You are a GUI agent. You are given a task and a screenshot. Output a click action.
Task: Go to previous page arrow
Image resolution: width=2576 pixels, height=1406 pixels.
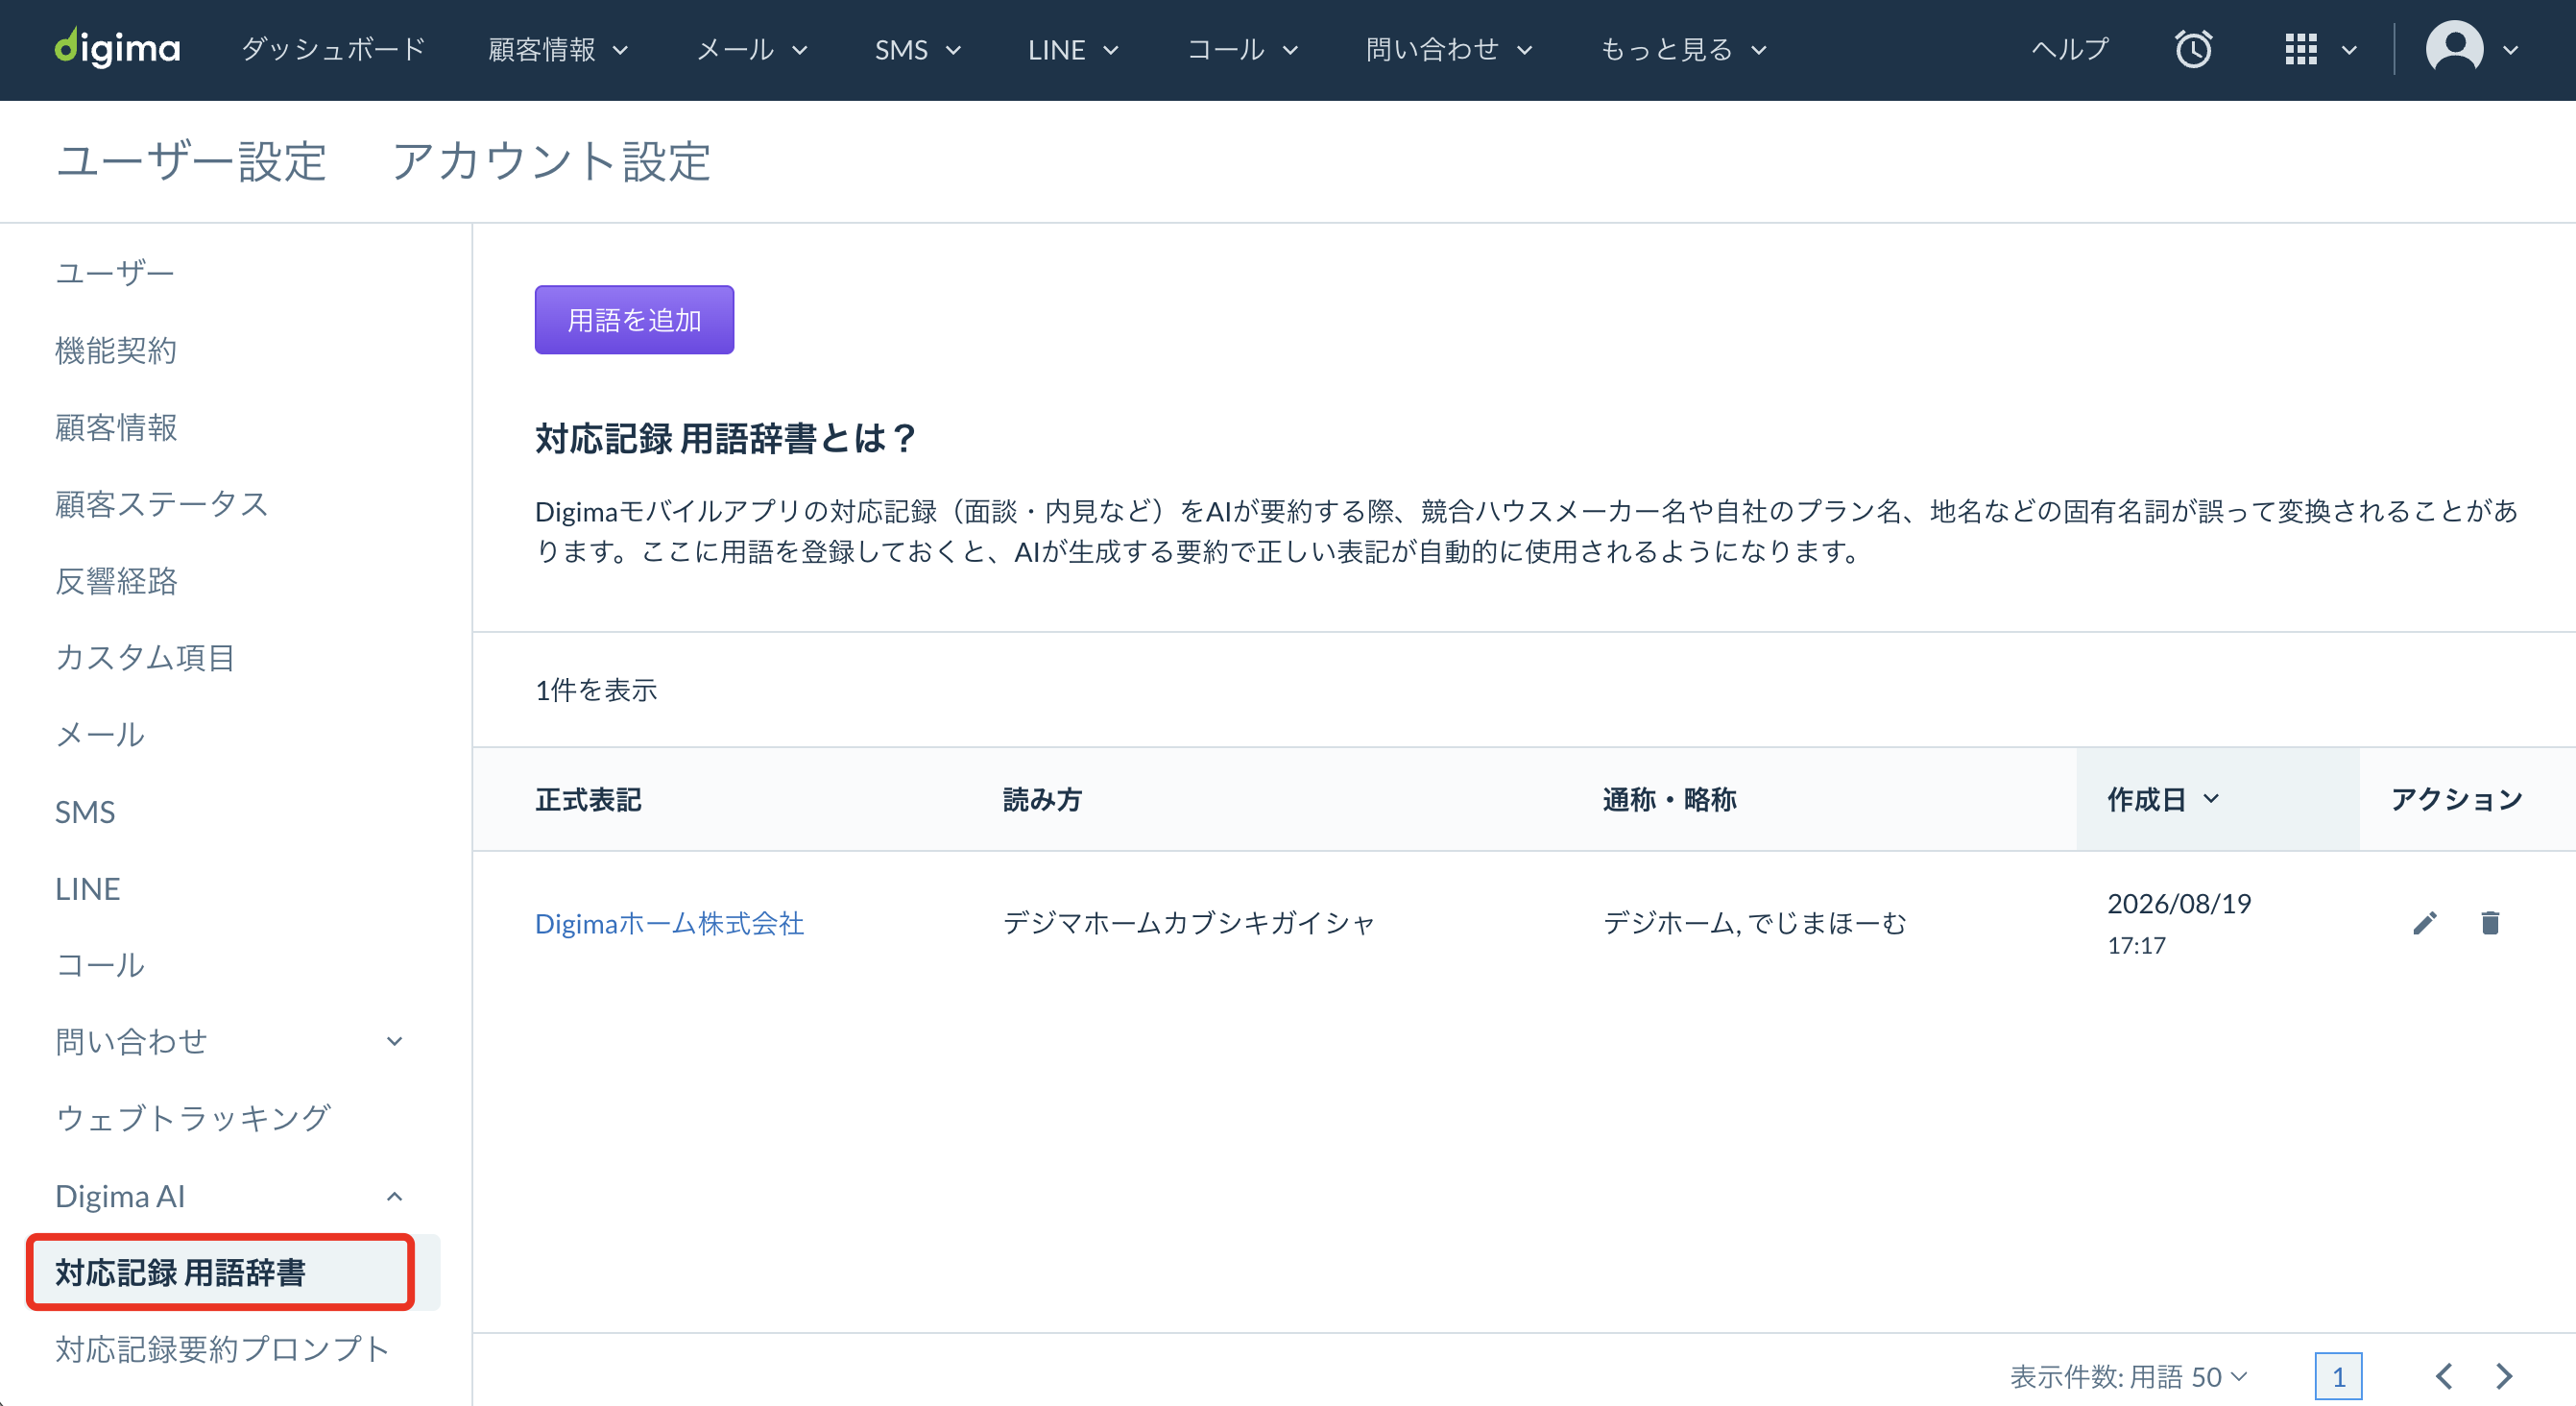[2443, 1376]
